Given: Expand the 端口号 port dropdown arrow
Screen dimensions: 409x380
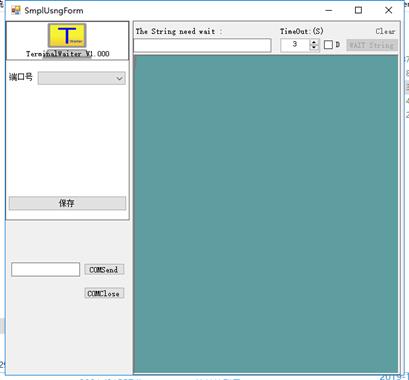Looking at the screenshot, I should point(119,79).
